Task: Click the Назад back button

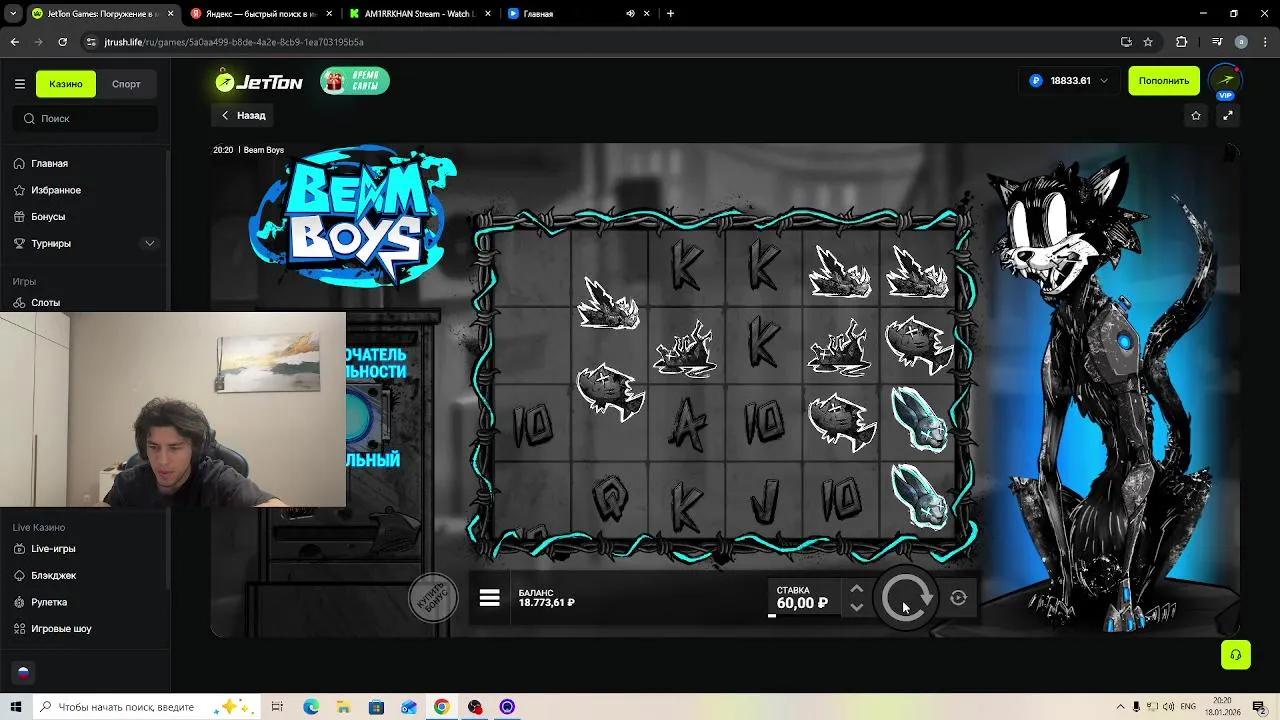Action: [244, 116]
